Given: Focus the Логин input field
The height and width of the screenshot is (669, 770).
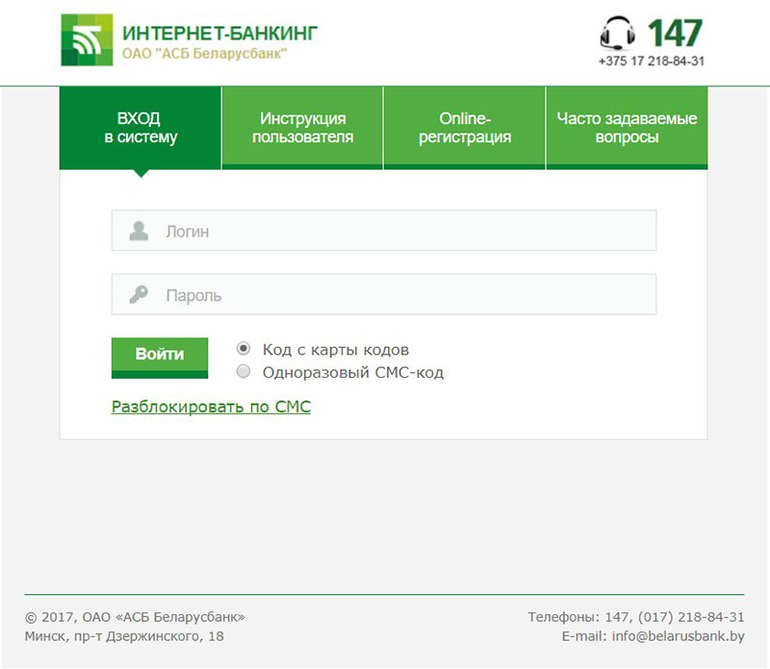Looking at the screenshot, I should pyautogui.click(x=384, y=230).
